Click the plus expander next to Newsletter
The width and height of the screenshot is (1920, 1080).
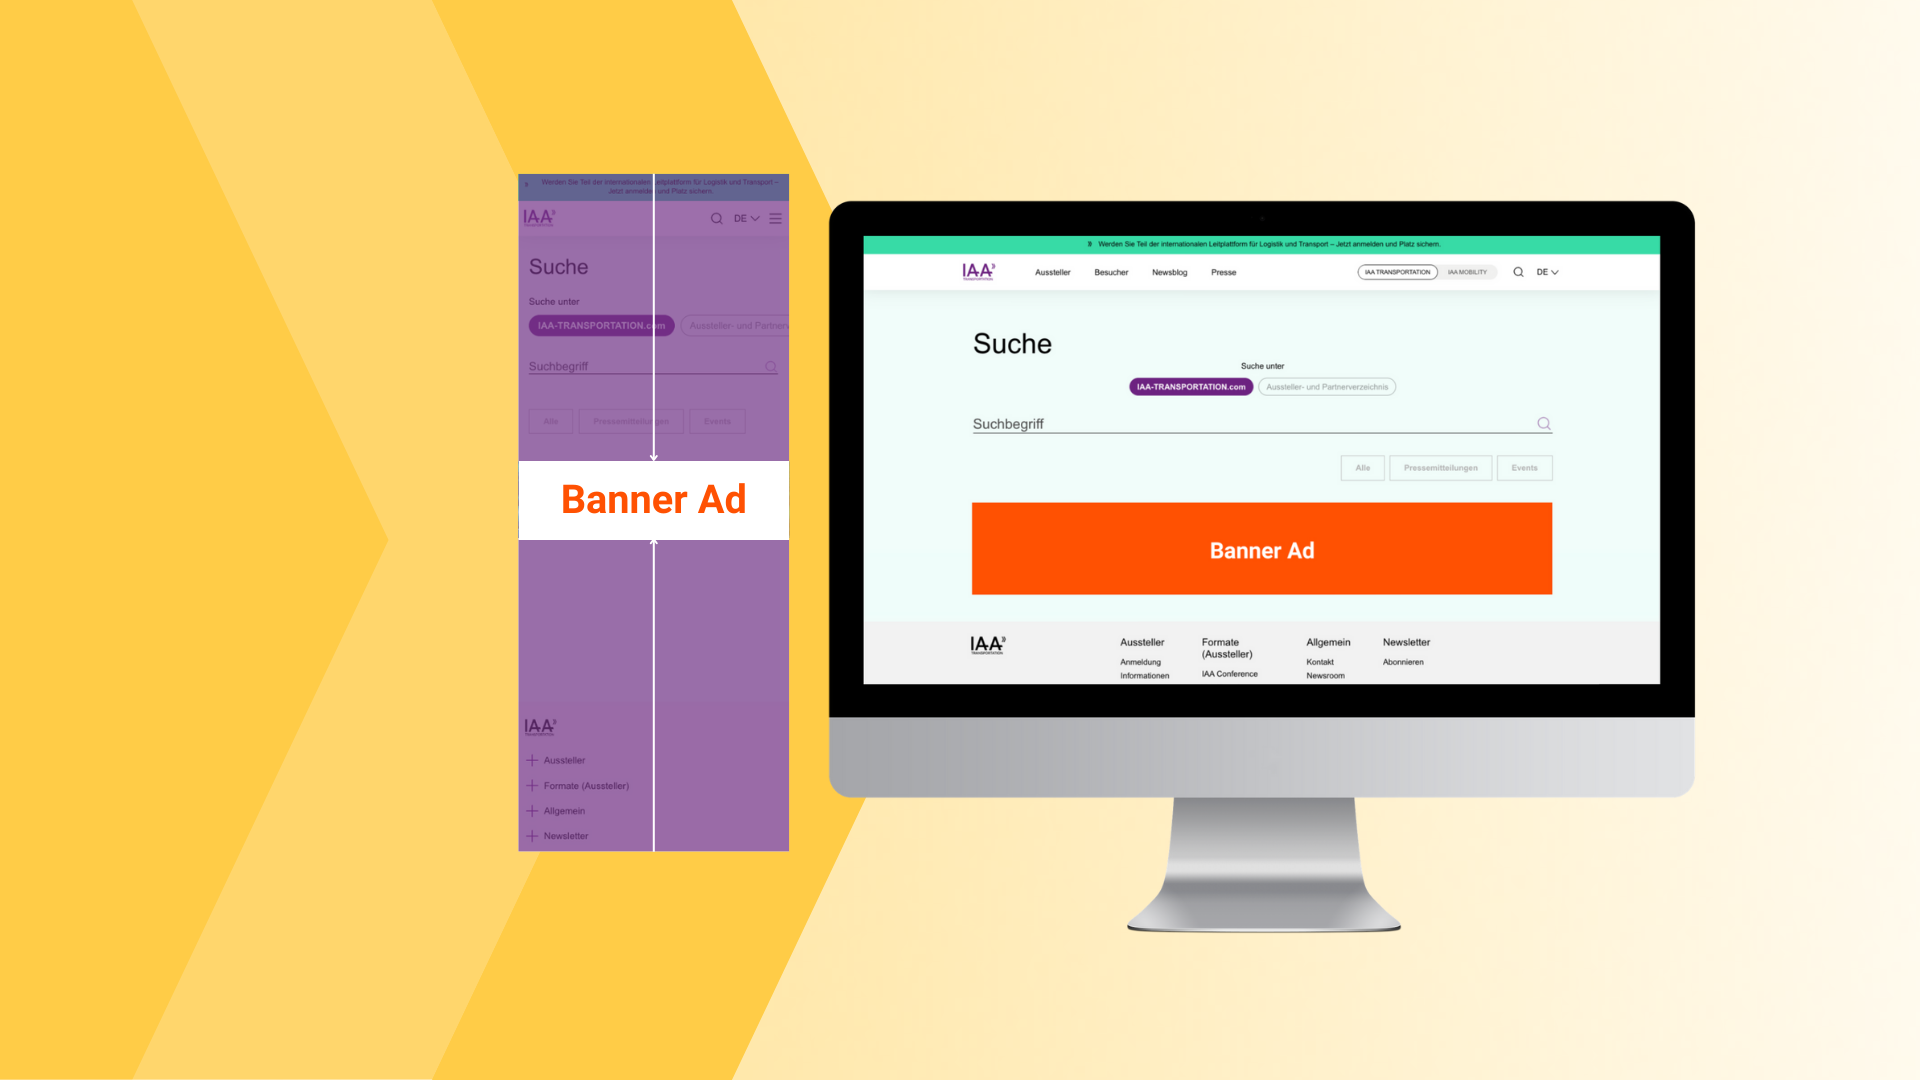tap(533, 835)
